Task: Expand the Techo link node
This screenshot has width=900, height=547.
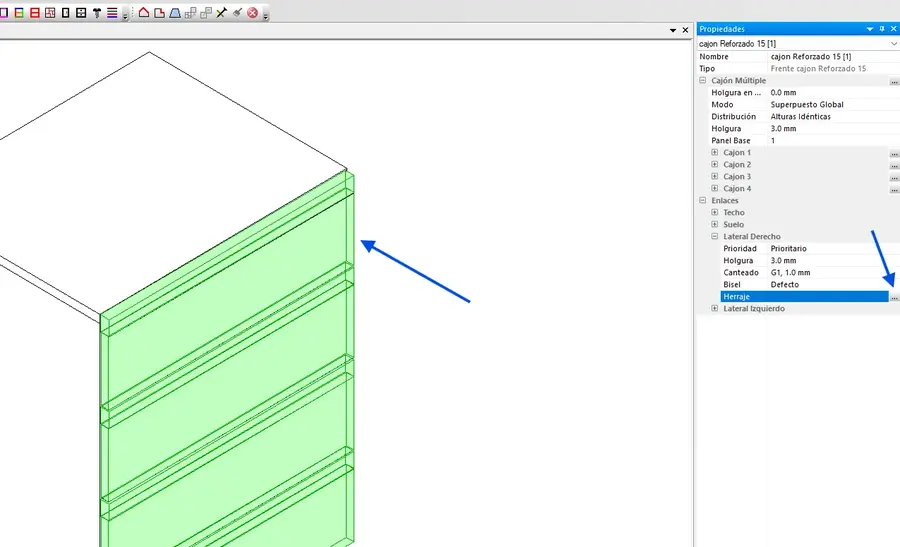Action: 714,213
